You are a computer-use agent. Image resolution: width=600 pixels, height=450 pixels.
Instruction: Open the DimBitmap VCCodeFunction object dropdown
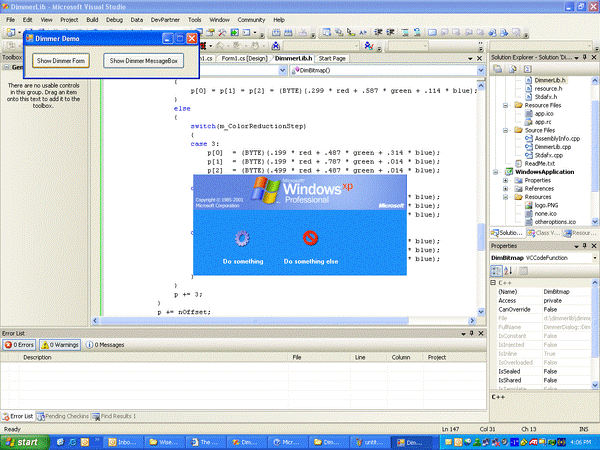[x=595, y=258]
